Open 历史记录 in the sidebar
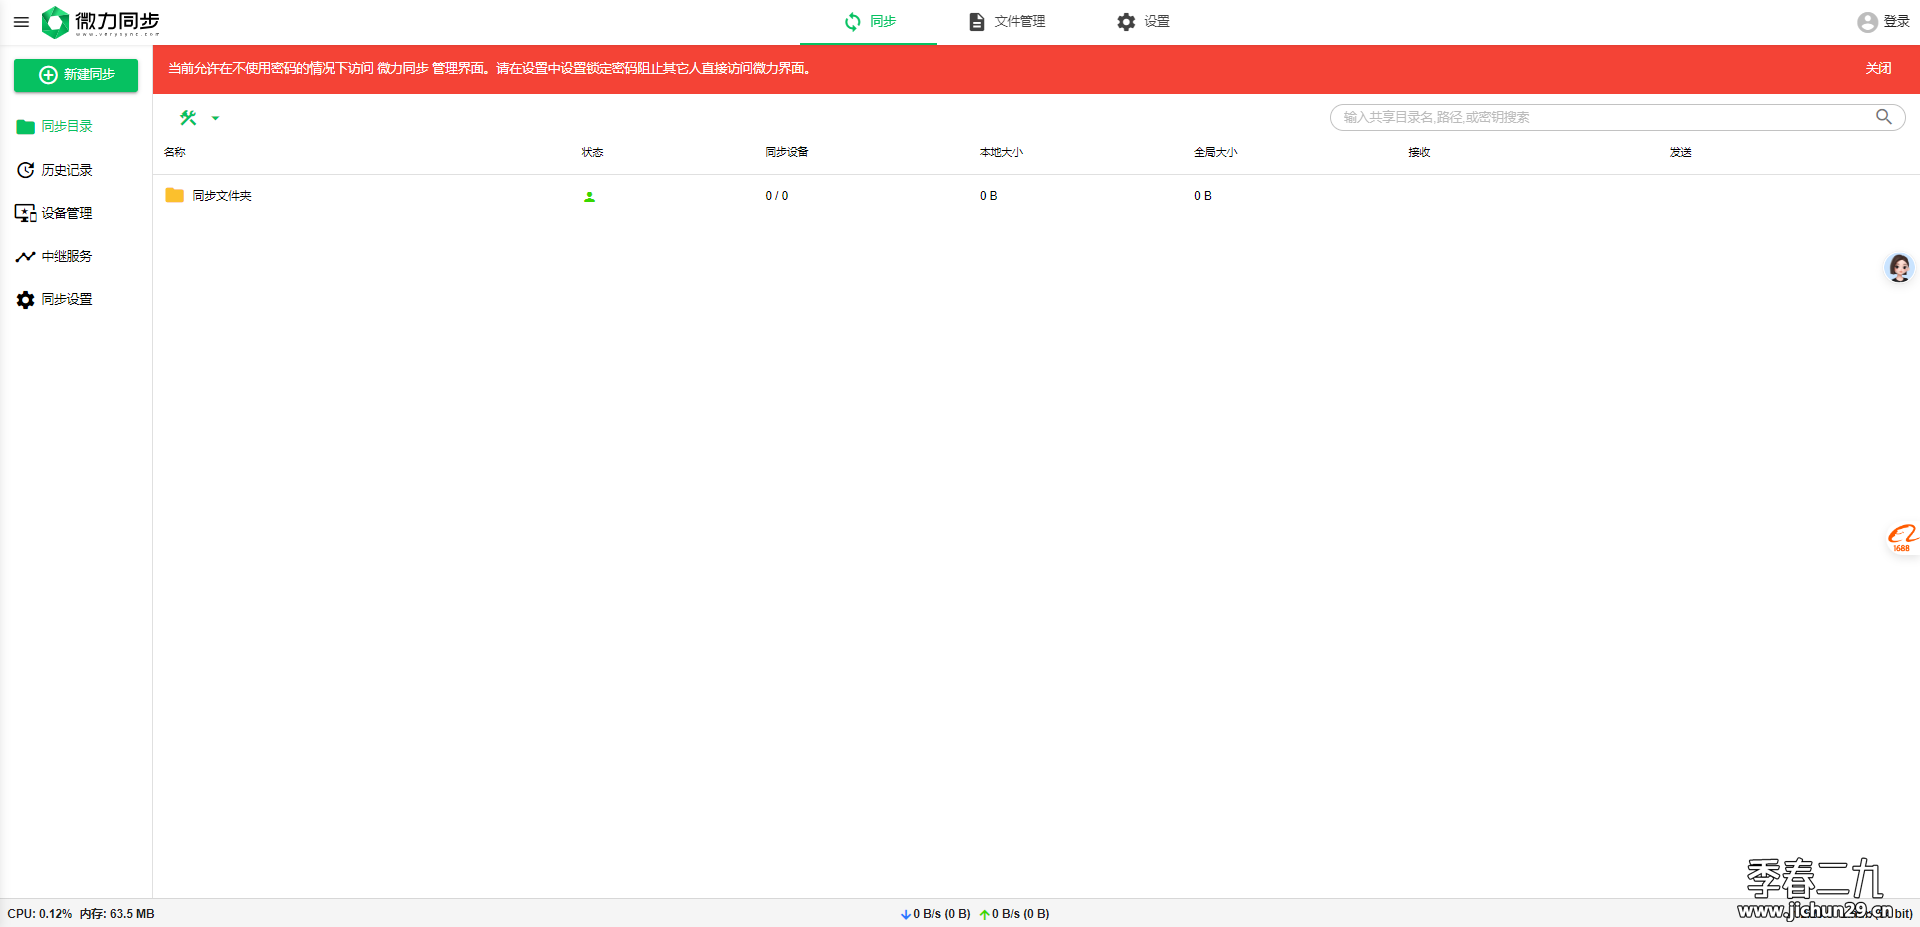The image size is (1920, 927). pyautogui.click(x=55, y=170)
